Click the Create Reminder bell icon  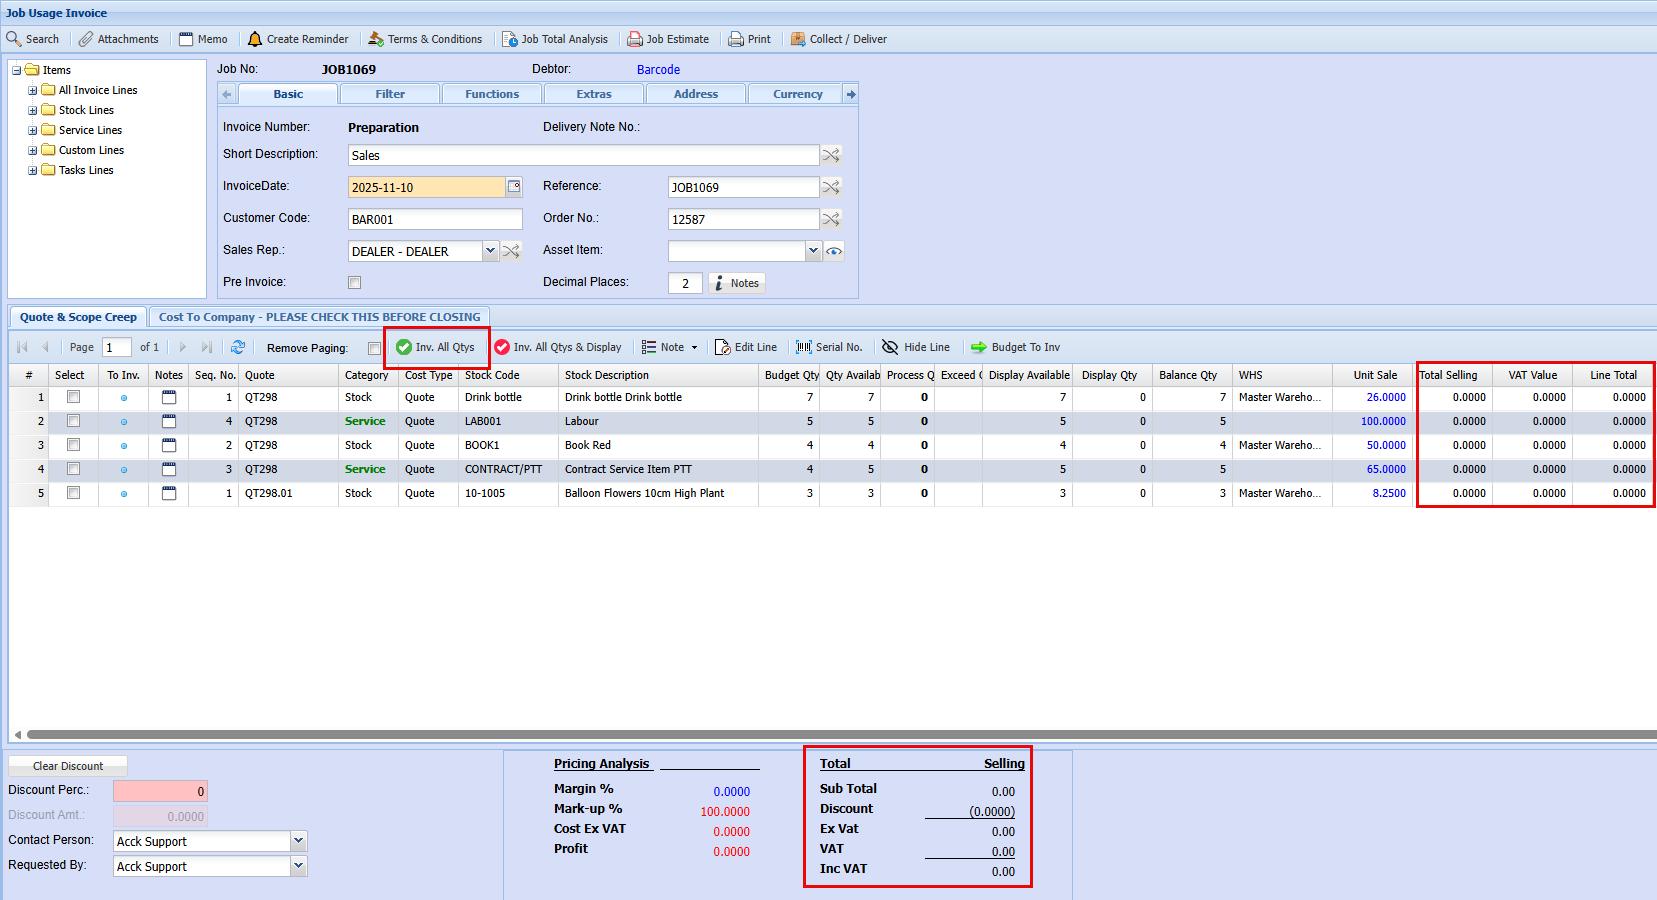pyautogui.click(x=255, y=39)
